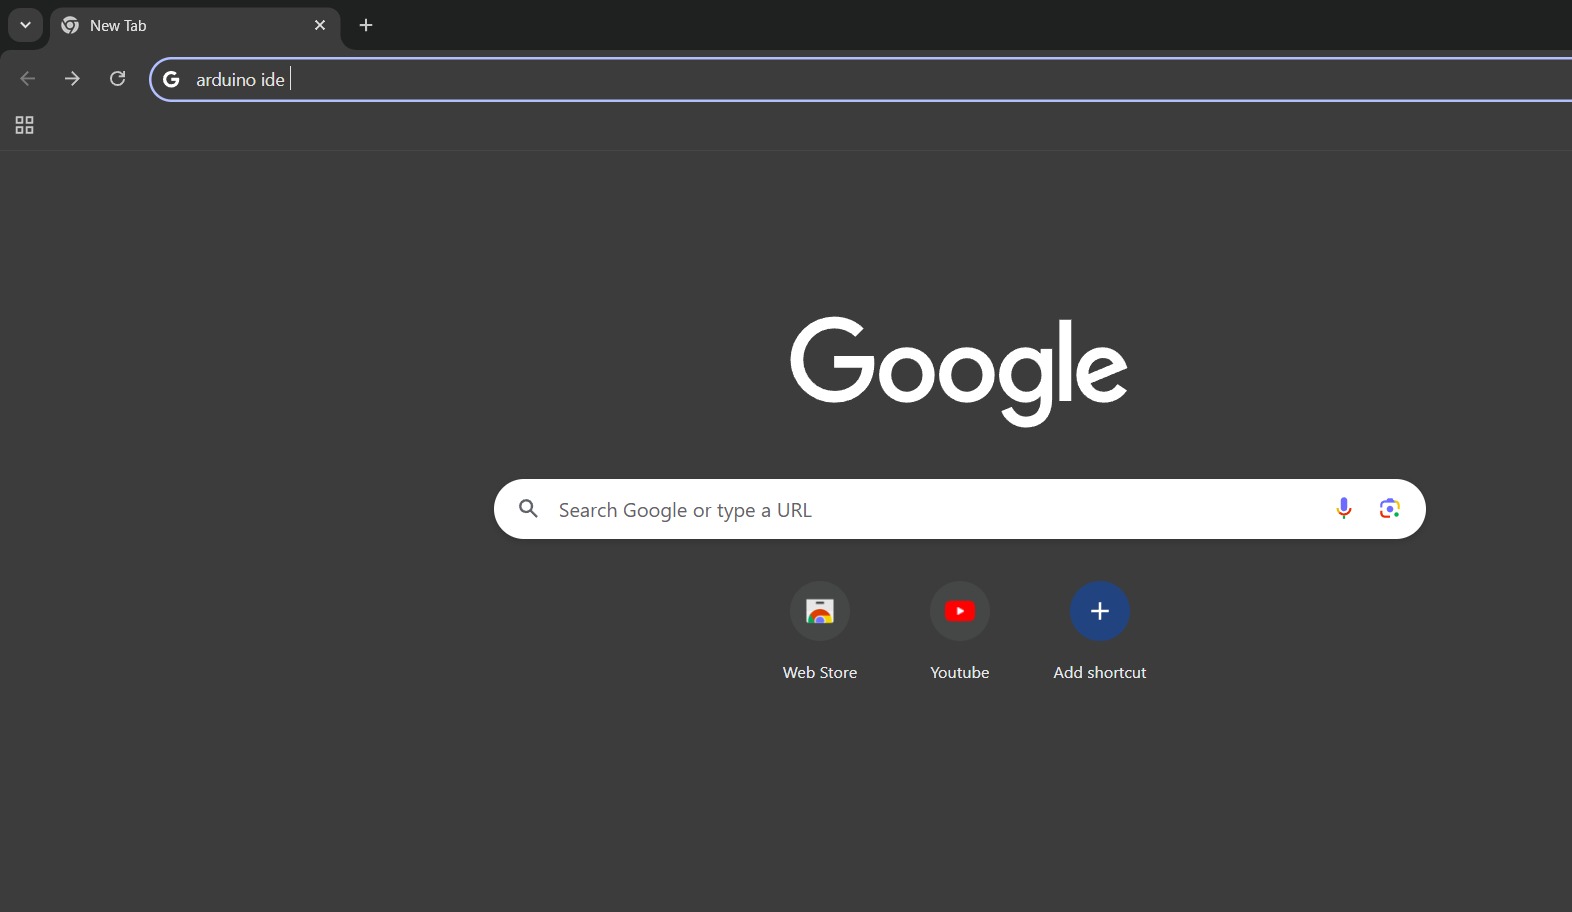Image resolution: width=1572 pixels, height=912 pixels.
Task: Open Google Lens image search
Action: 1389,509
